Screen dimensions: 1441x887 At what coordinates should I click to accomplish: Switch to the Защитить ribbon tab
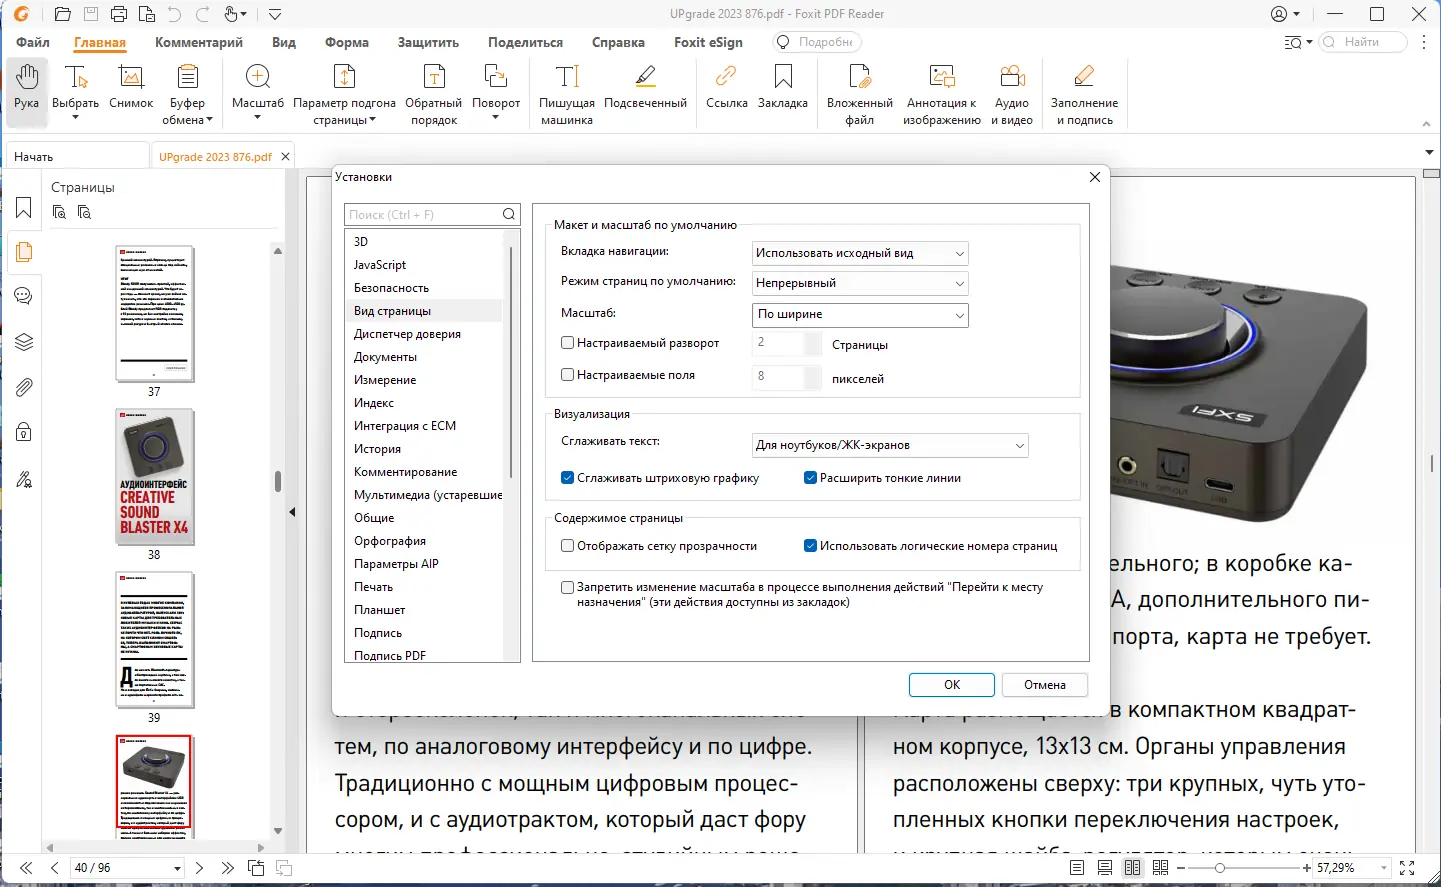(x=428, y=42)
